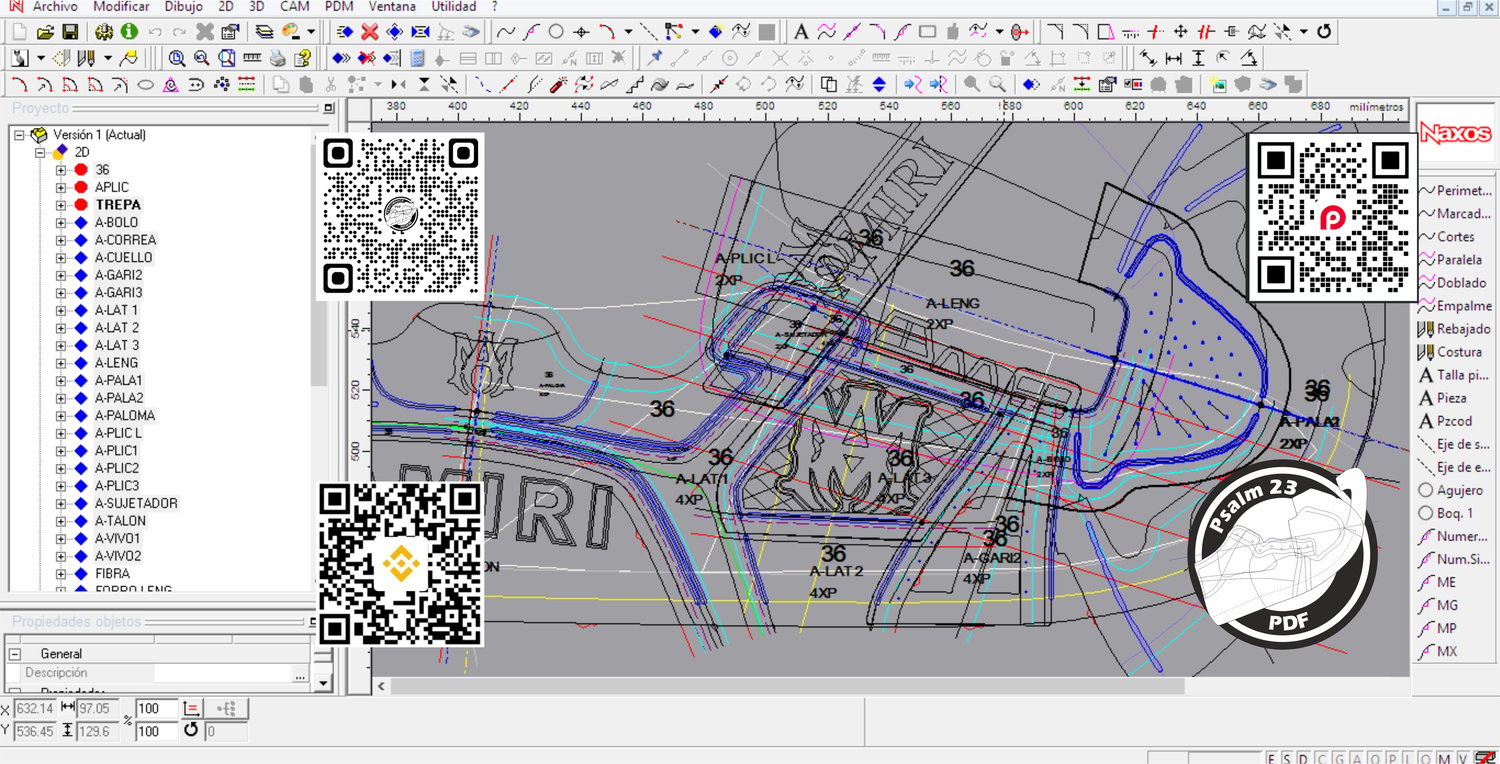The image size is (1500, 764).
Task: Toggle the E status bar indicator
Action: click(x=1273, y=758)
